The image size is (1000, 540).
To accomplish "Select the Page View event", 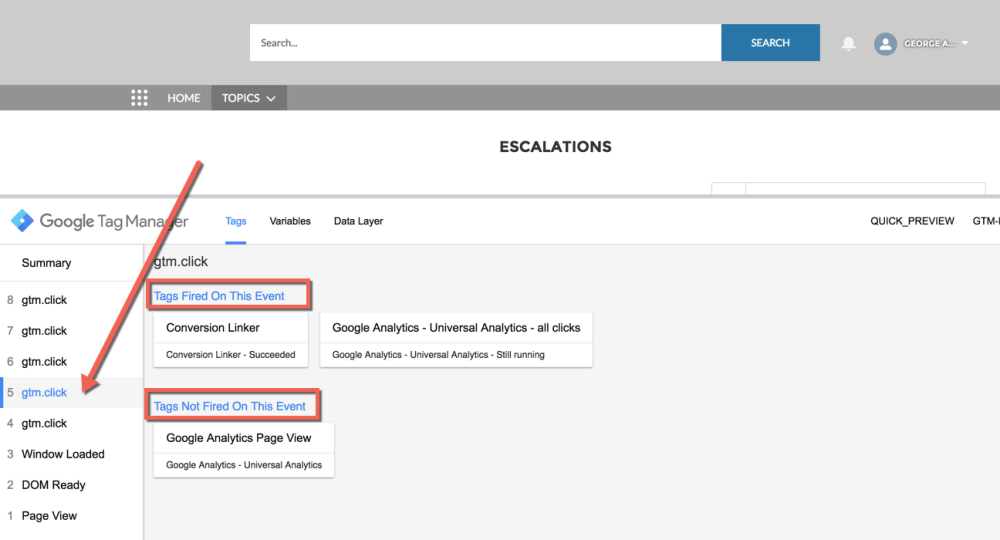I will pos(71,516).
